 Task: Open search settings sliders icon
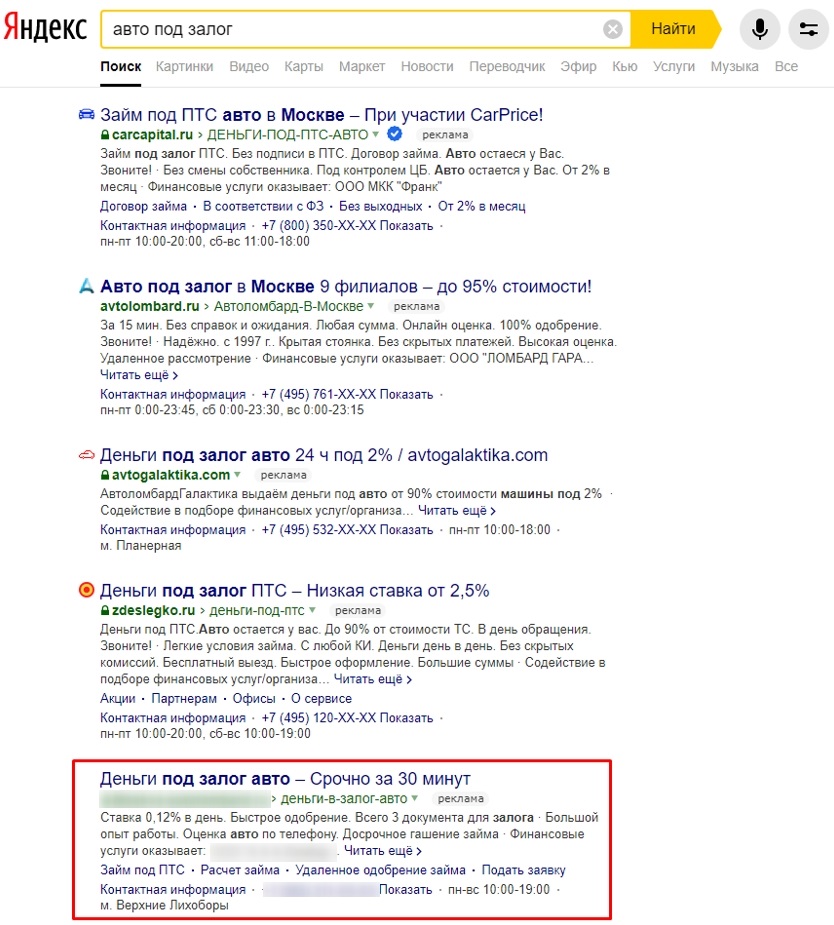[809, 29]
